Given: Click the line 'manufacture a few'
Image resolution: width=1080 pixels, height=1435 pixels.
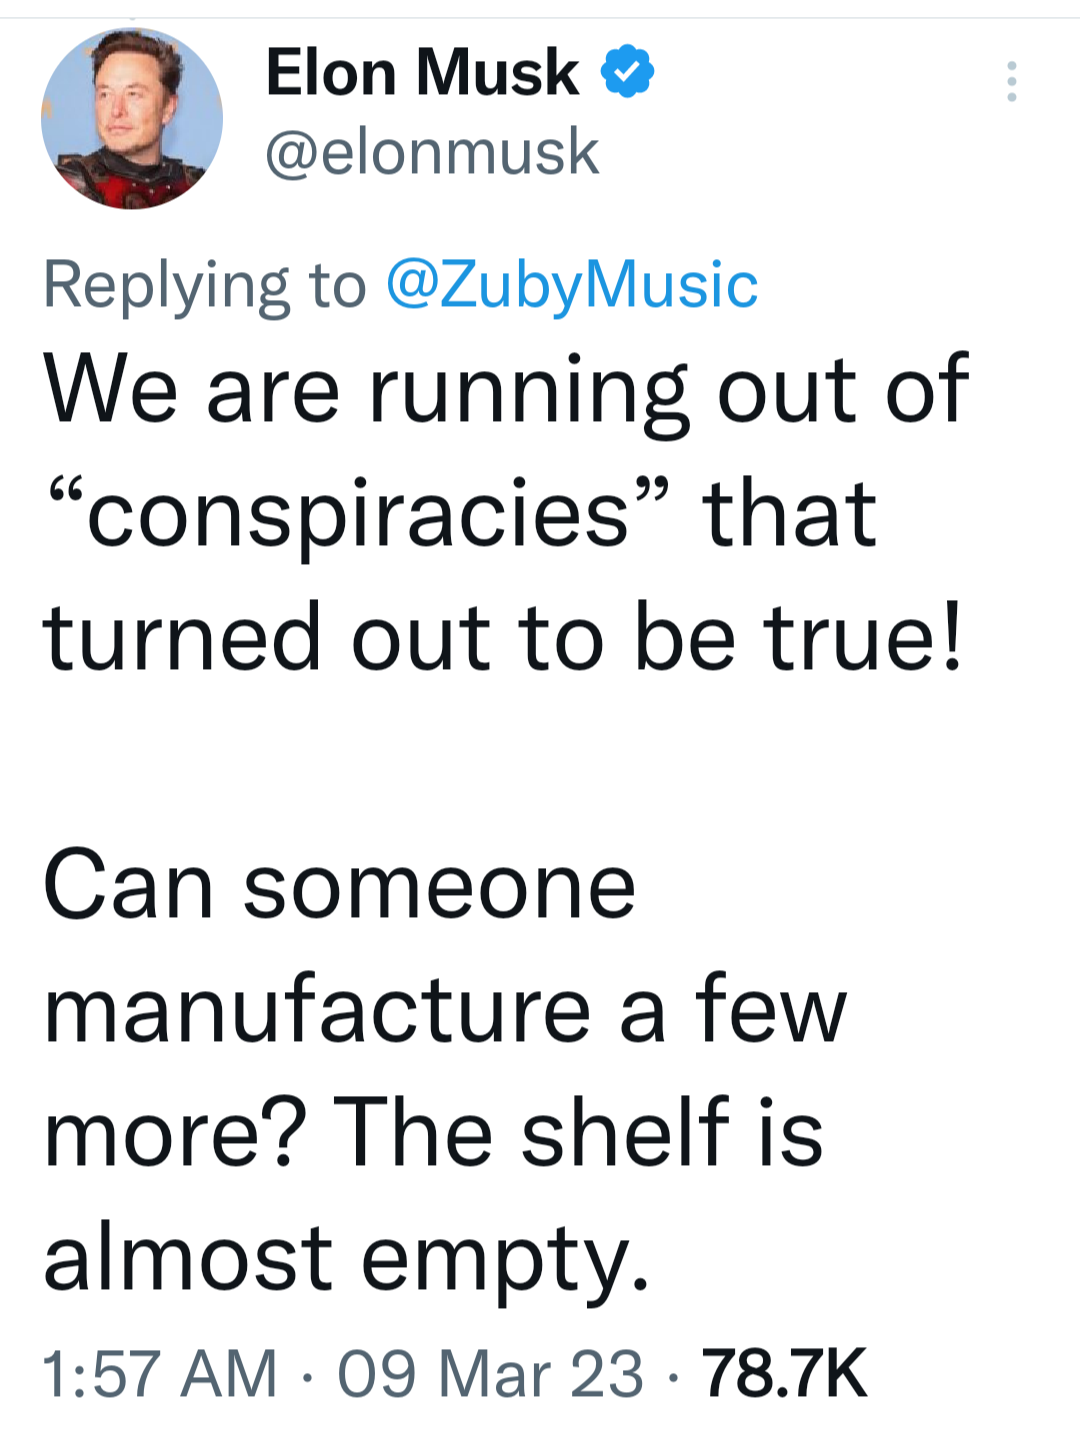Looking at the screenshot, I should point(445,1010).
